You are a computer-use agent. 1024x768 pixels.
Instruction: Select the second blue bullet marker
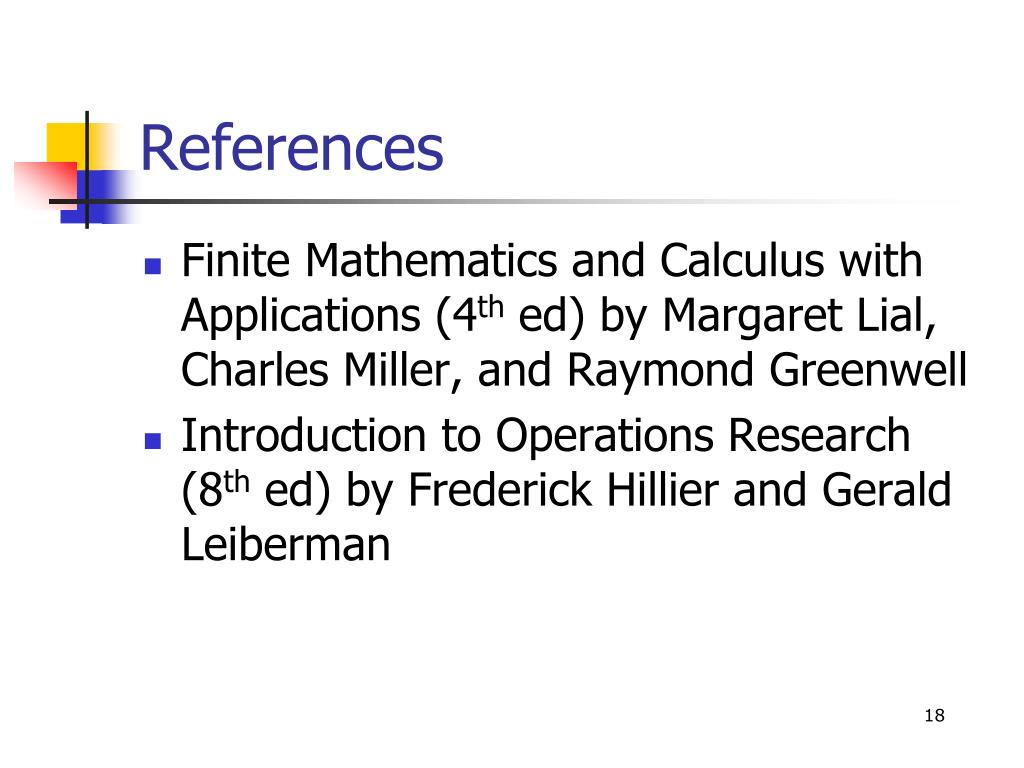[x=153, y=441]
